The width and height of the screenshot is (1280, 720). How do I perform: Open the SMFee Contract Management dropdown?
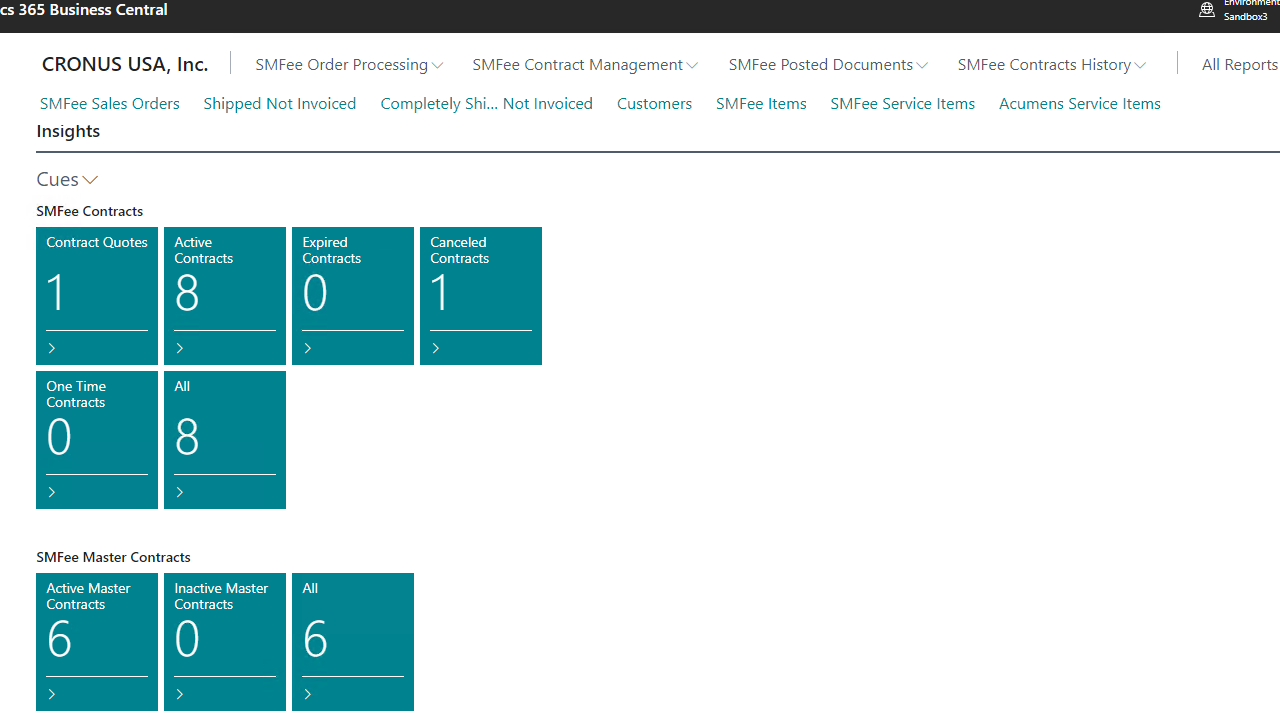584,65
